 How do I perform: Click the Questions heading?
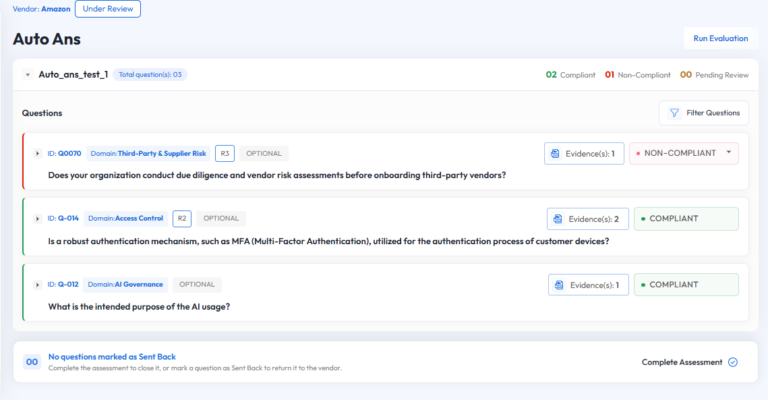coord(42,113)
